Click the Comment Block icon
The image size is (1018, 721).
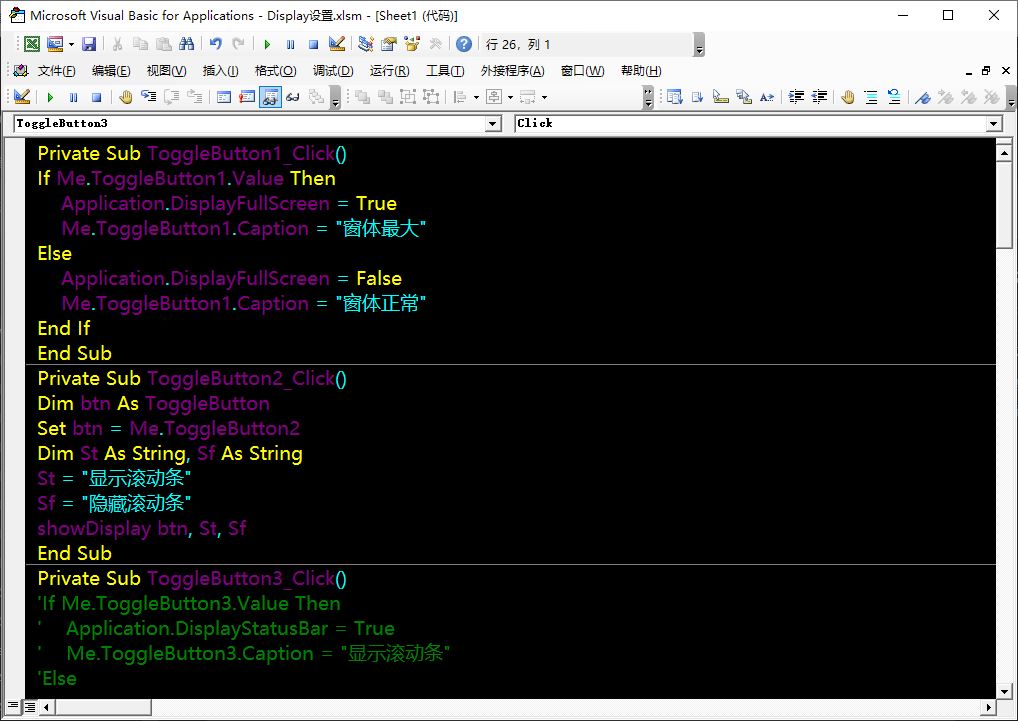[871, 97]
